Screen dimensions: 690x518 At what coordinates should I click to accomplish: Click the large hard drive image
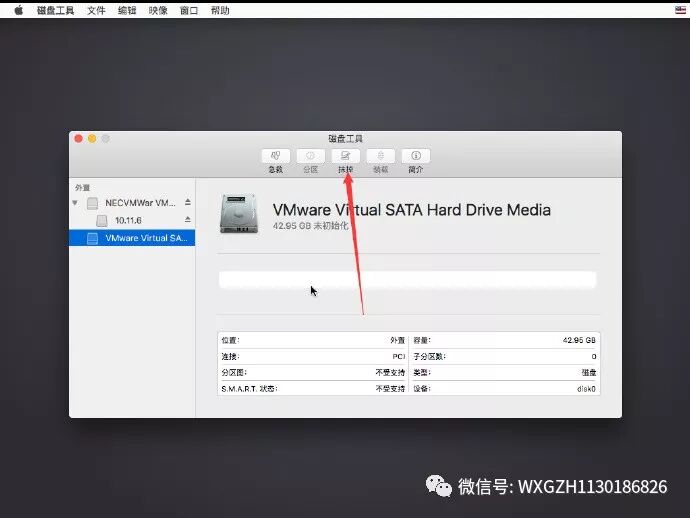click(239, 213)
